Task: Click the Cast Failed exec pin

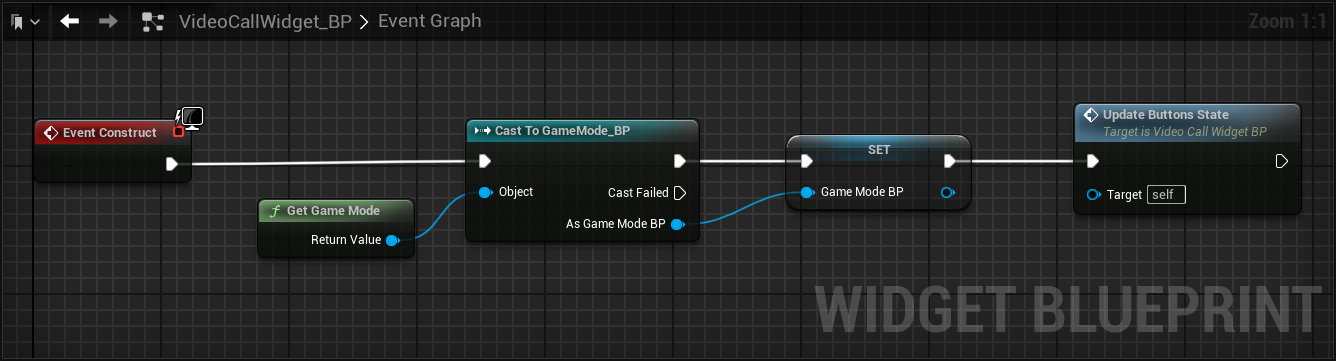Action: pos(680,192)
